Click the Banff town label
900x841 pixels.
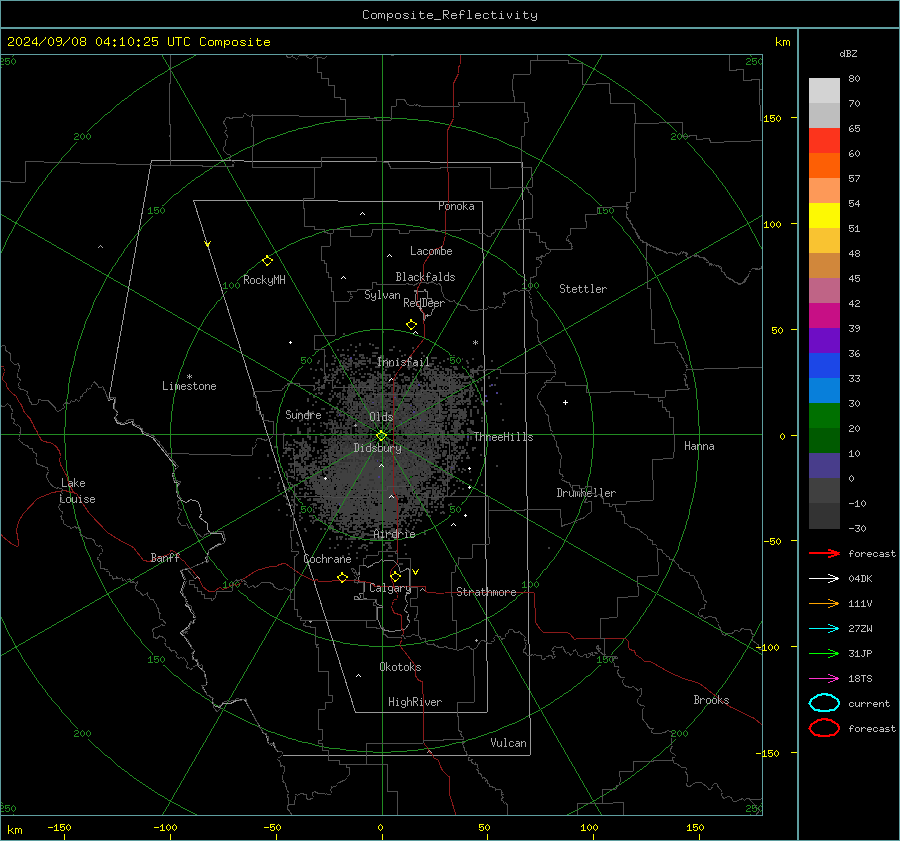coord(165,557)
